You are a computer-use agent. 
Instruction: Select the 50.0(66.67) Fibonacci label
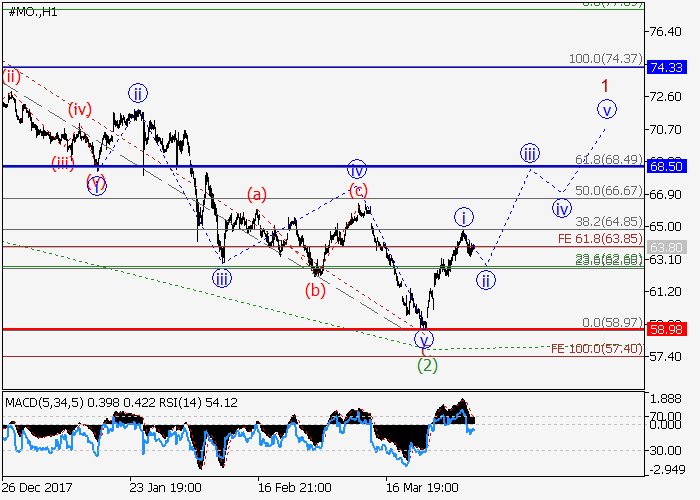(607, 190)
